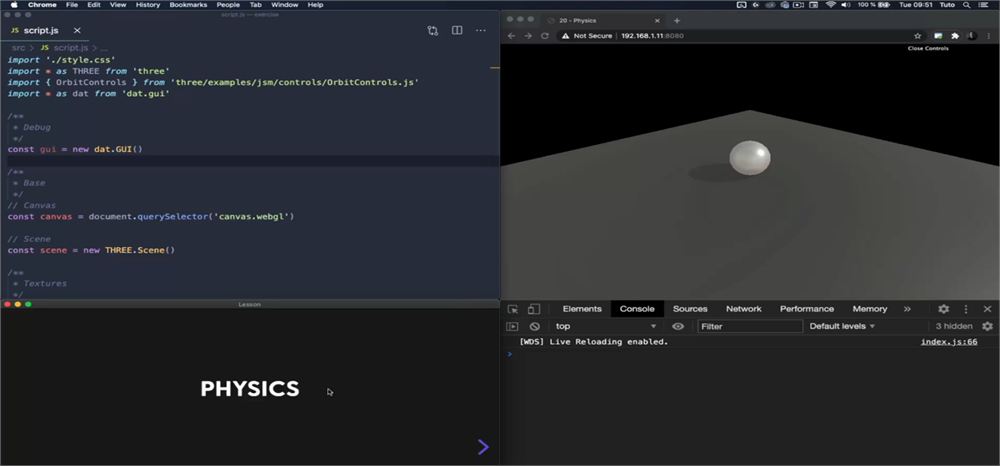Image resolution: width=1000 pixels, height=466 pixels.
Task: Open the View menu
Action: click(118, 4)
